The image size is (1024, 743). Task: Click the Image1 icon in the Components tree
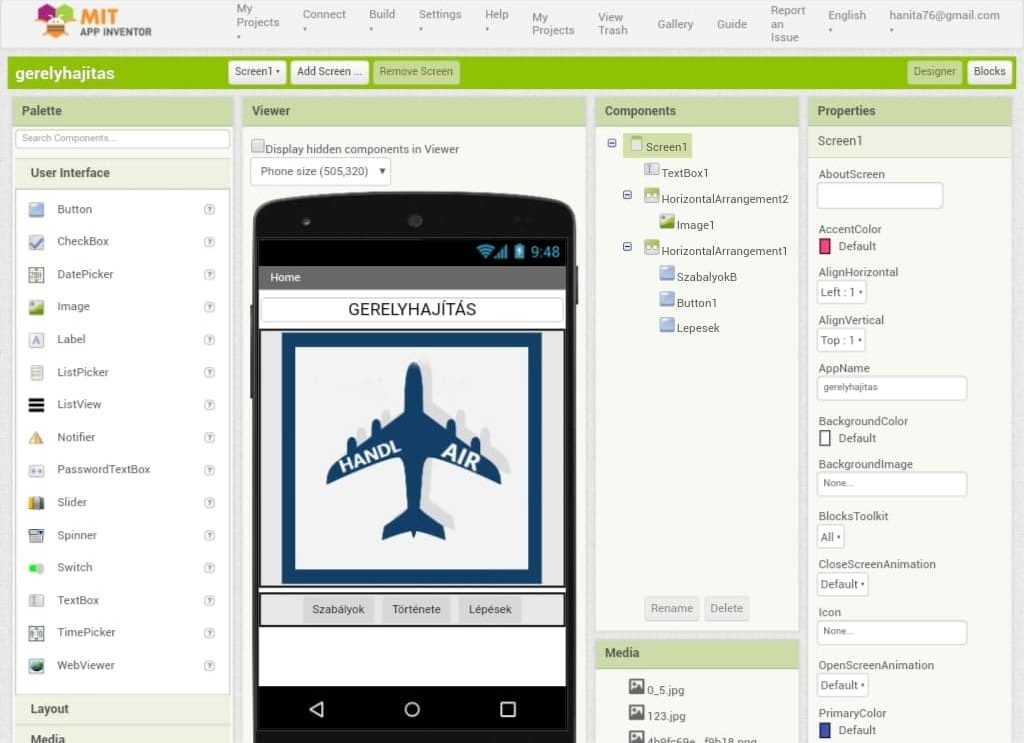pos(667,223)
